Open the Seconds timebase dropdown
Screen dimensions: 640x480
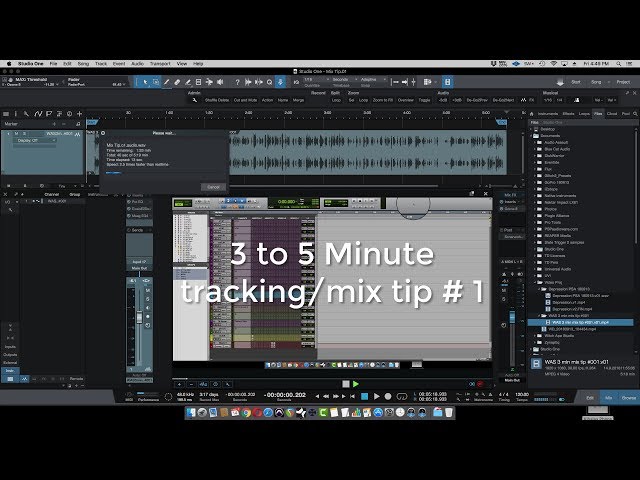(345, 79)
